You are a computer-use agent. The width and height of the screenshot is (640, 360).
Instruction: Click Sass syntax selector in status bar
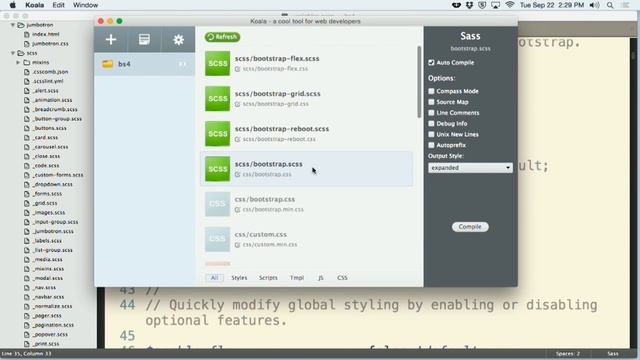click(x=612, y=354)
